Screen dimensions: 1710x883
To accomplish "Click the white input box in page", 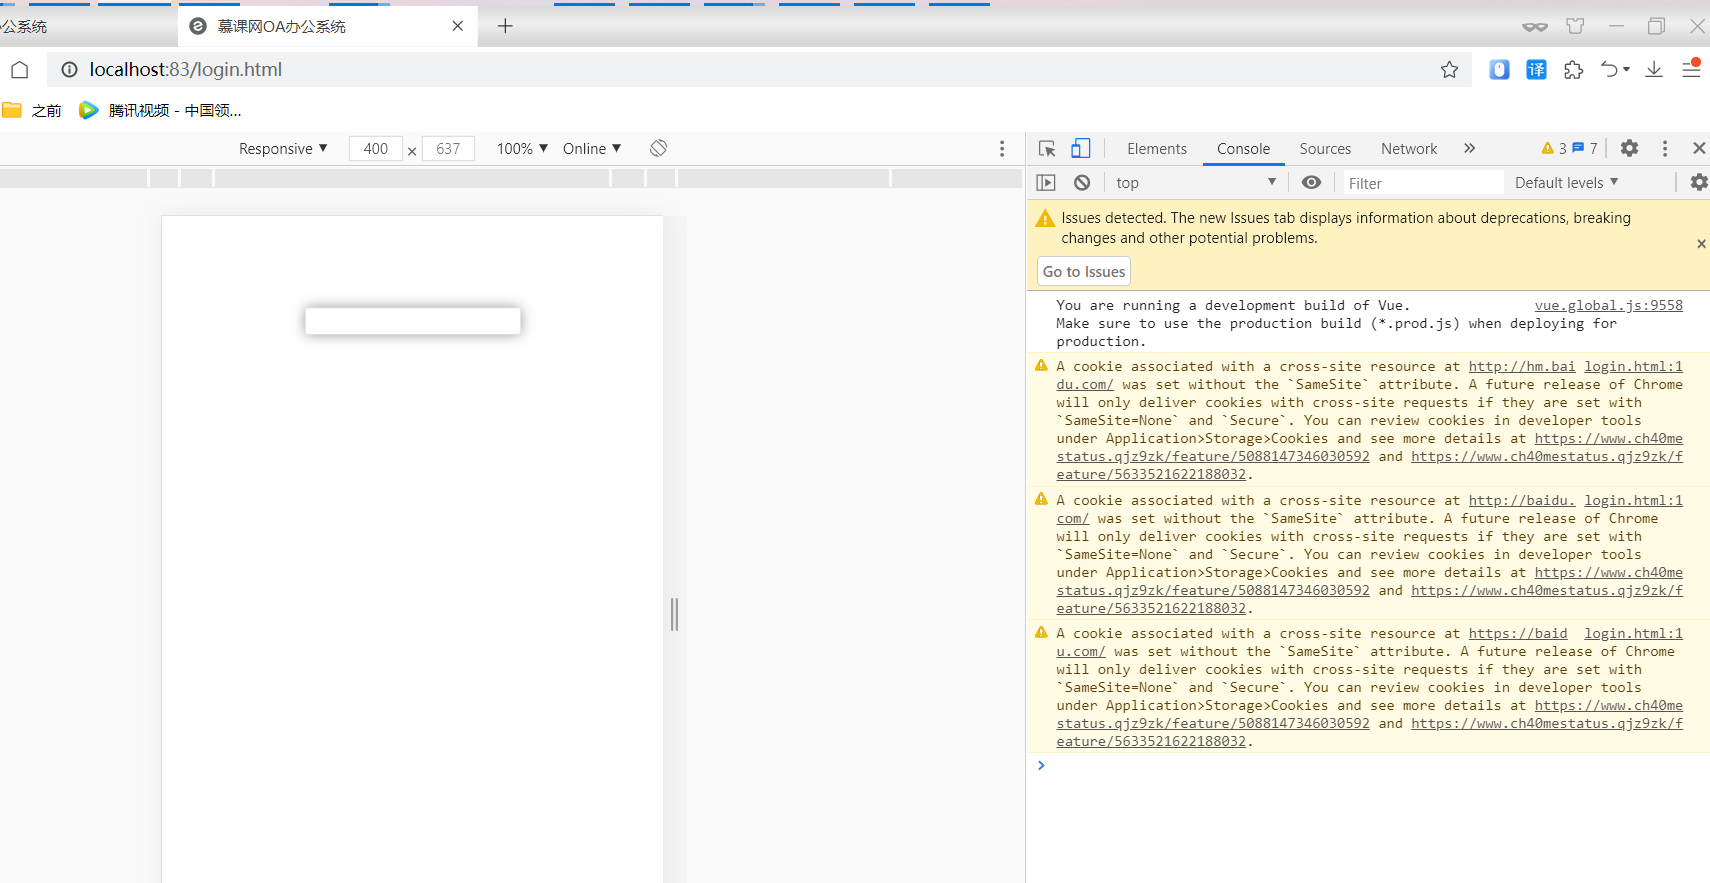I will pyautogui.click(x=413, y=321).
